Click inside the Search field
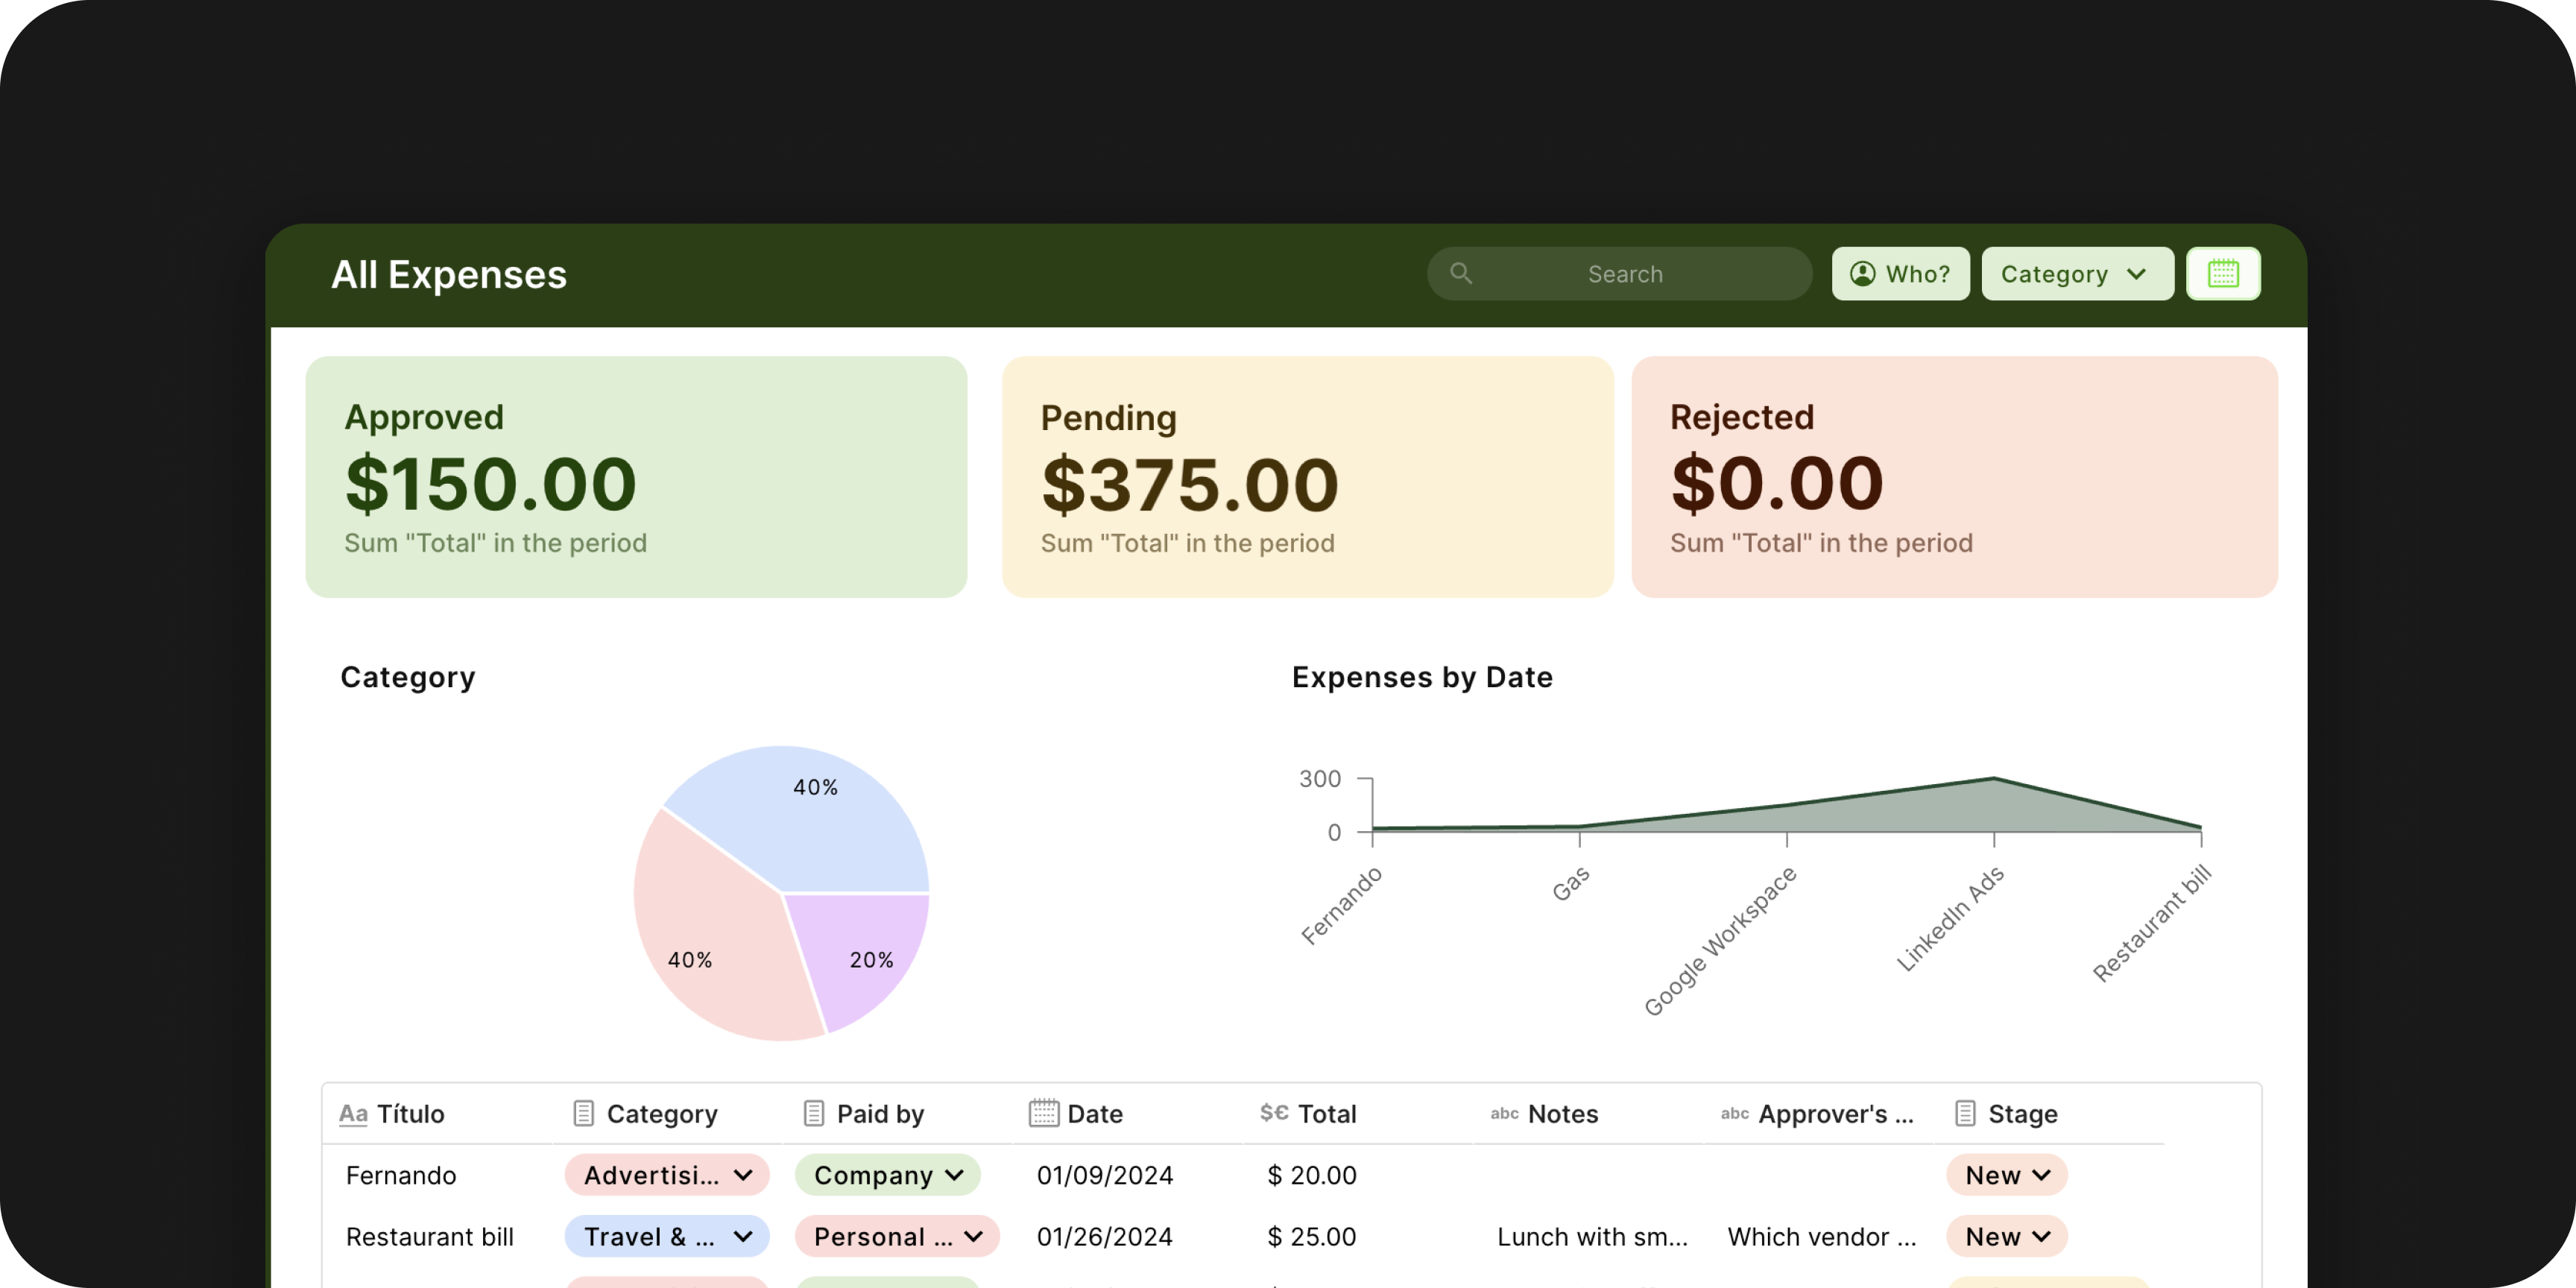 [x=1623, y=273]
